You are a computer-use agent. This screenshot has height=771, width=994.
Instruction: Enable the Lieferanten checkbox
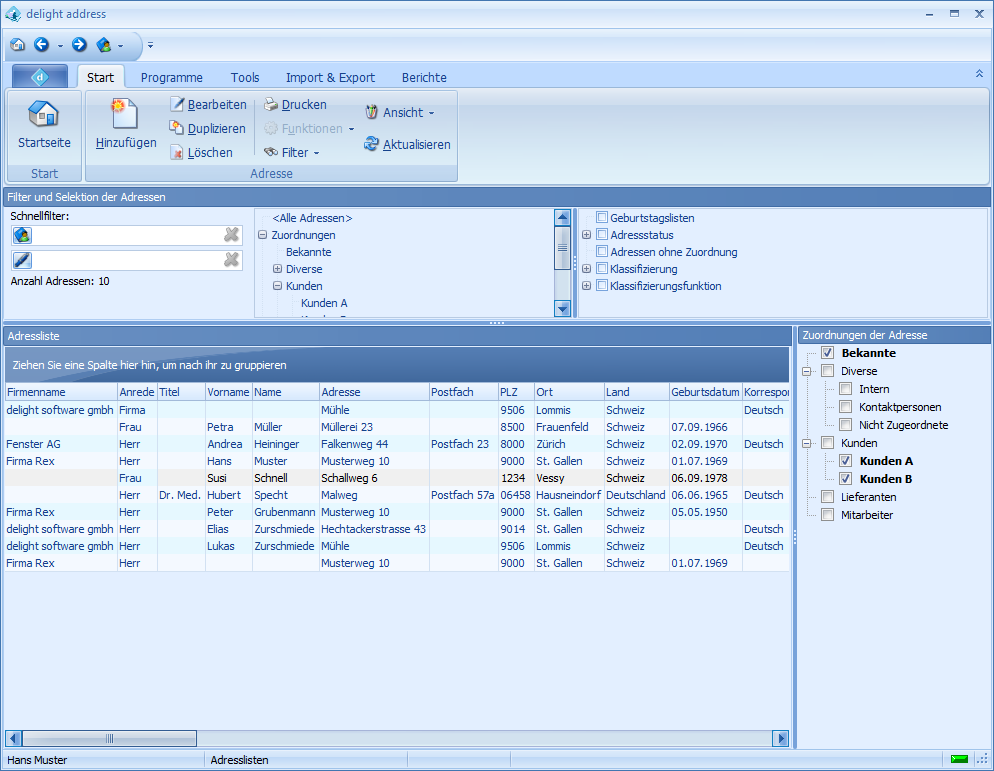827,497
